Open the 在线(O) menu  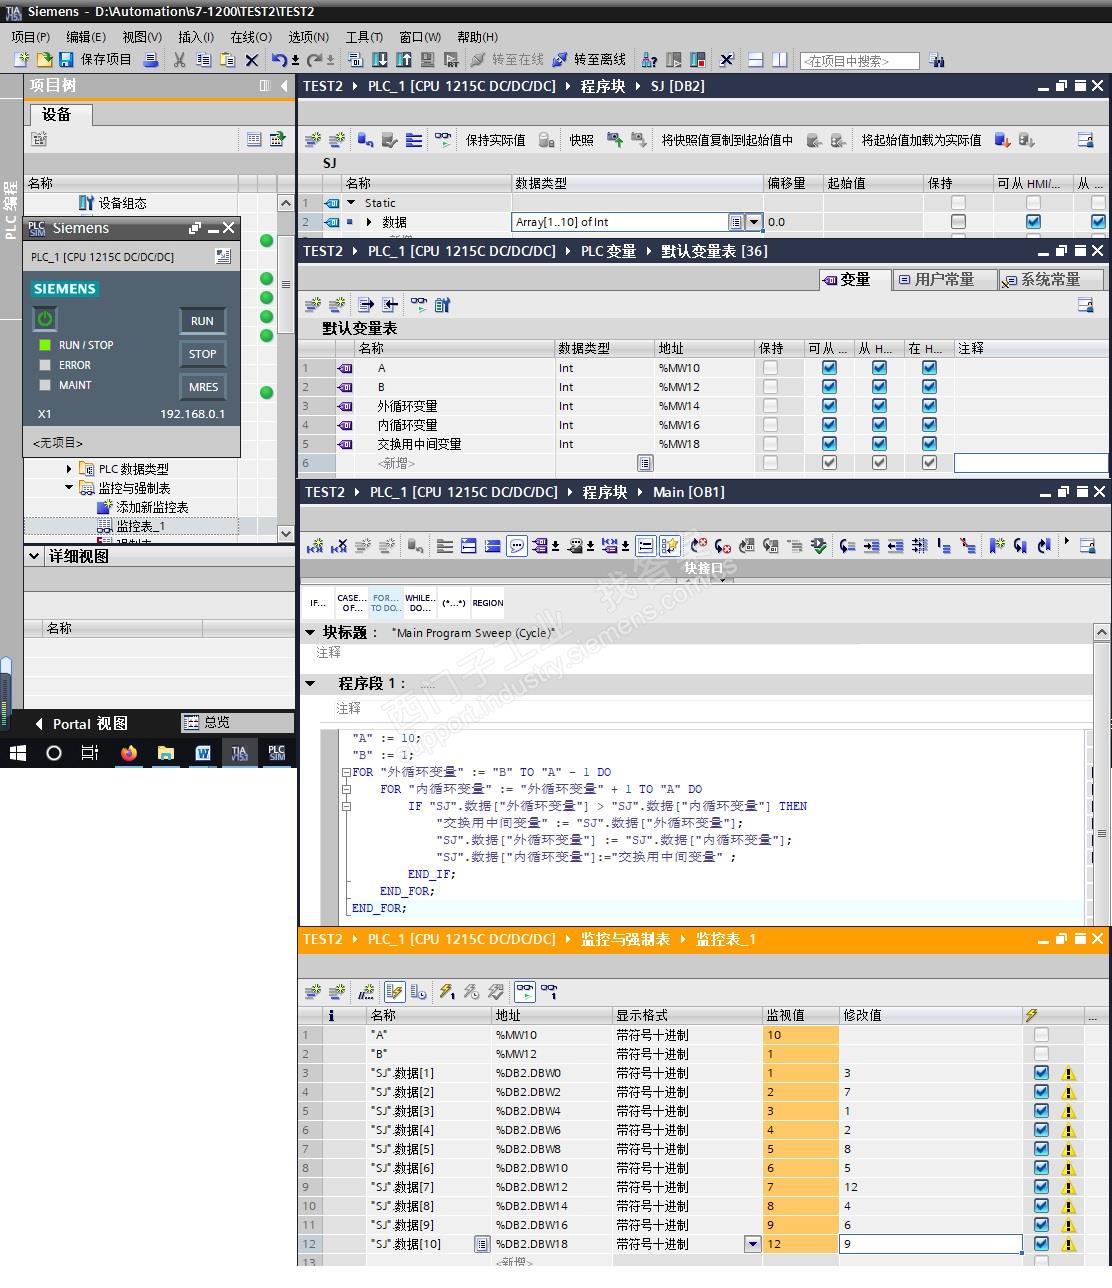pos(250,37)
